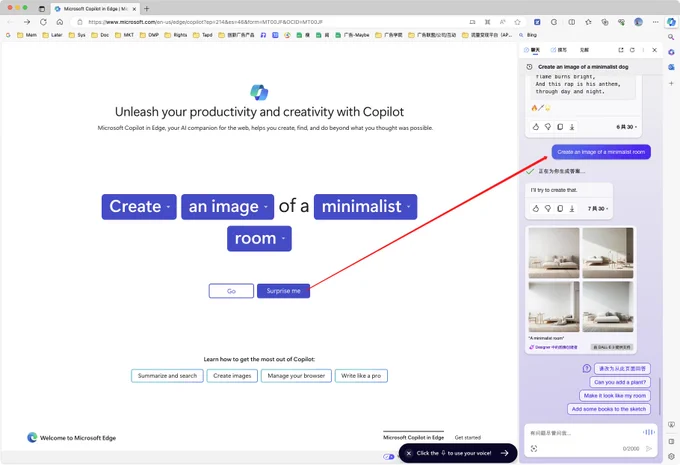Open the Read aloud icon in address bar
Viewport: 680px width, 465px height.
point(503,22)
